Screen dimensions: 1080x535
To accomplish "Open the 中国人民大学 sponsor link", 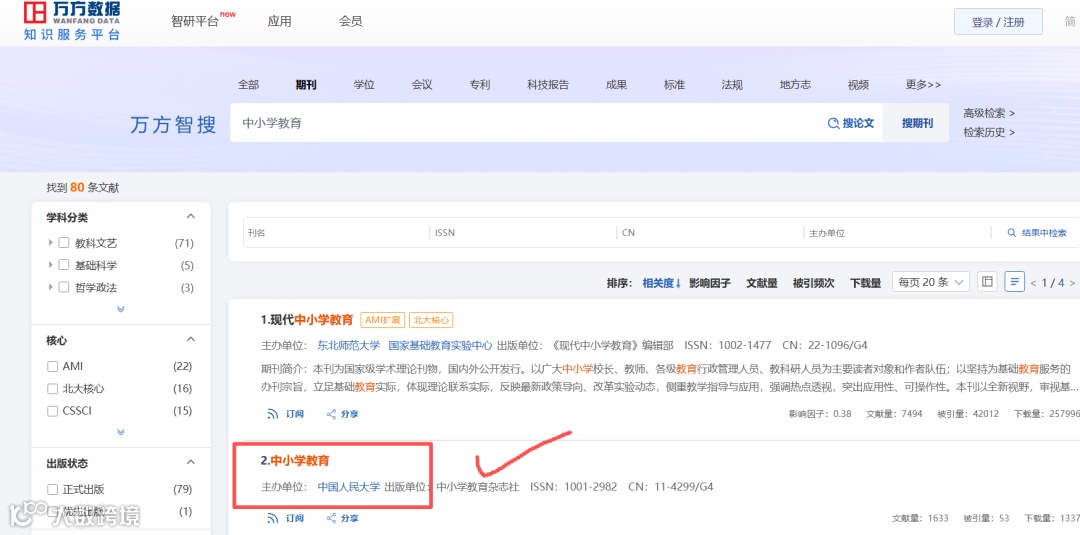I will (x=349, y=487).
